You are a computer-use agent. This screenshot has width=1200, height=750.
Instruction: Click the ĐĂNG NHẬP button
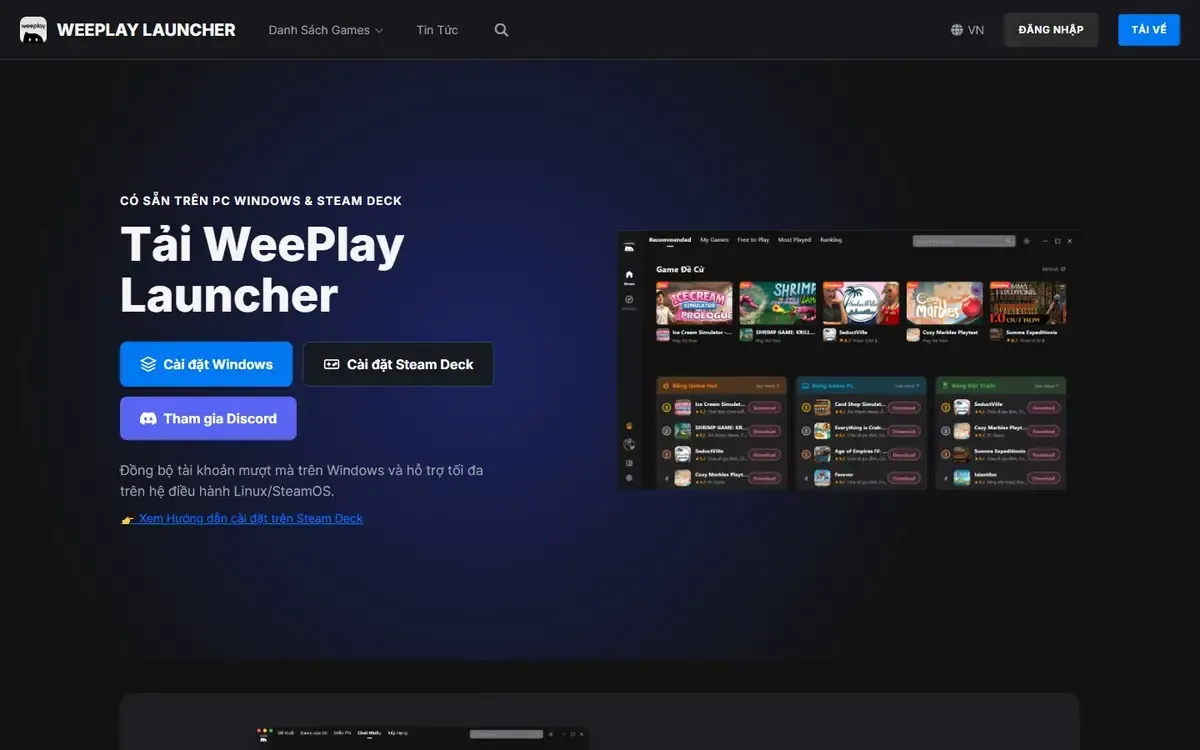click(1051, 30)
